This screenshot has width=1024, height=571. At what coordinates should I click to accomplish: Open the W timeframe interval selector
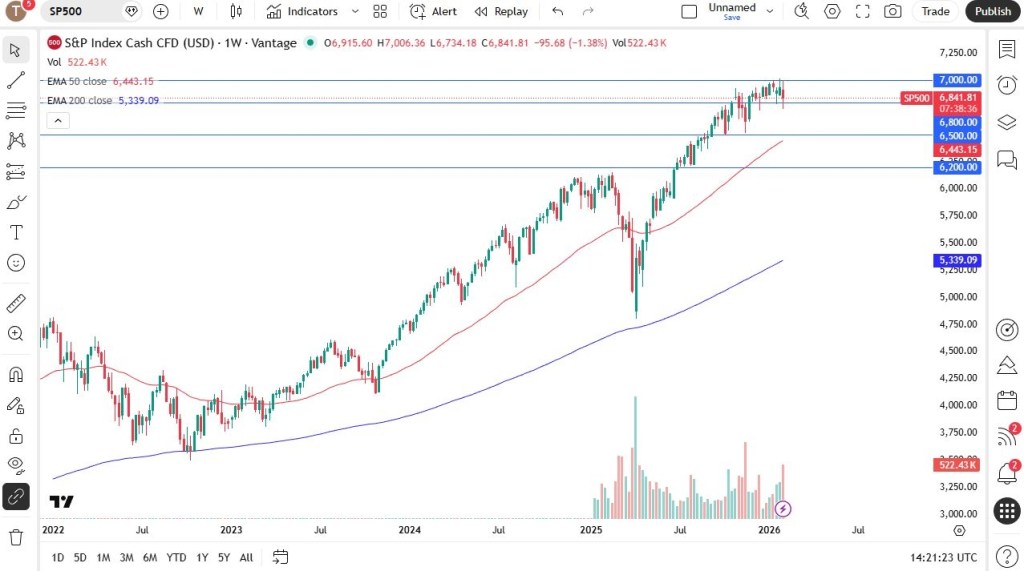coord(198,11)
